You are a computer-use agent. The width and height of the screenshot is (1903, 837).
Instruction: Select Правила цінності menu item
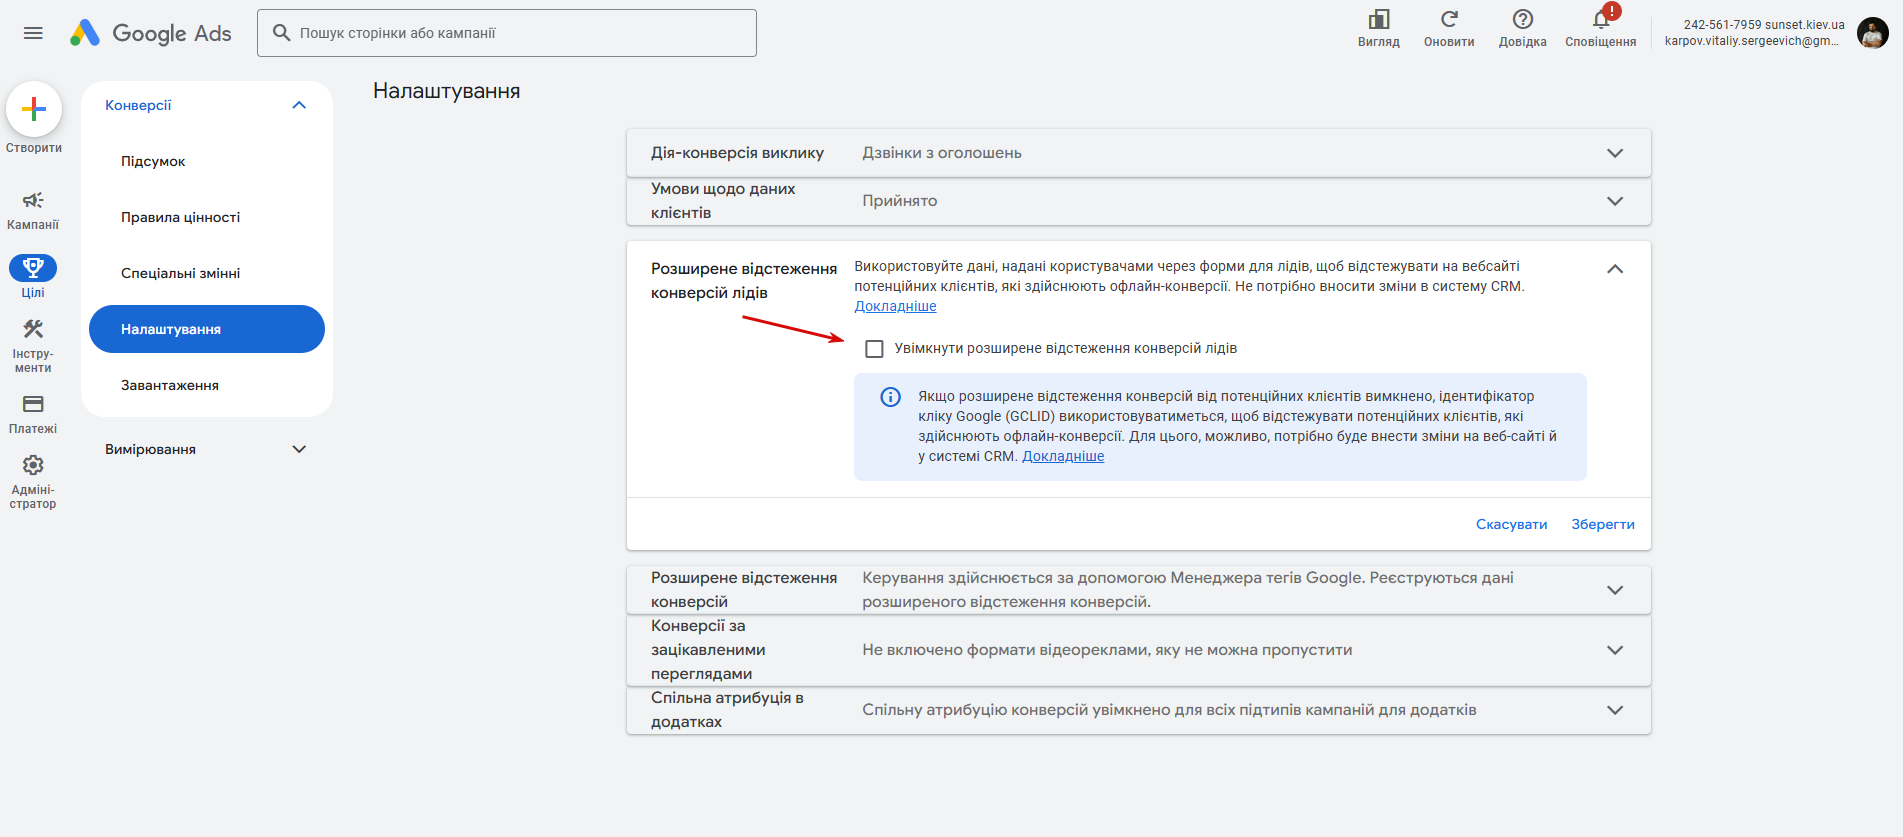click(181, 217)
